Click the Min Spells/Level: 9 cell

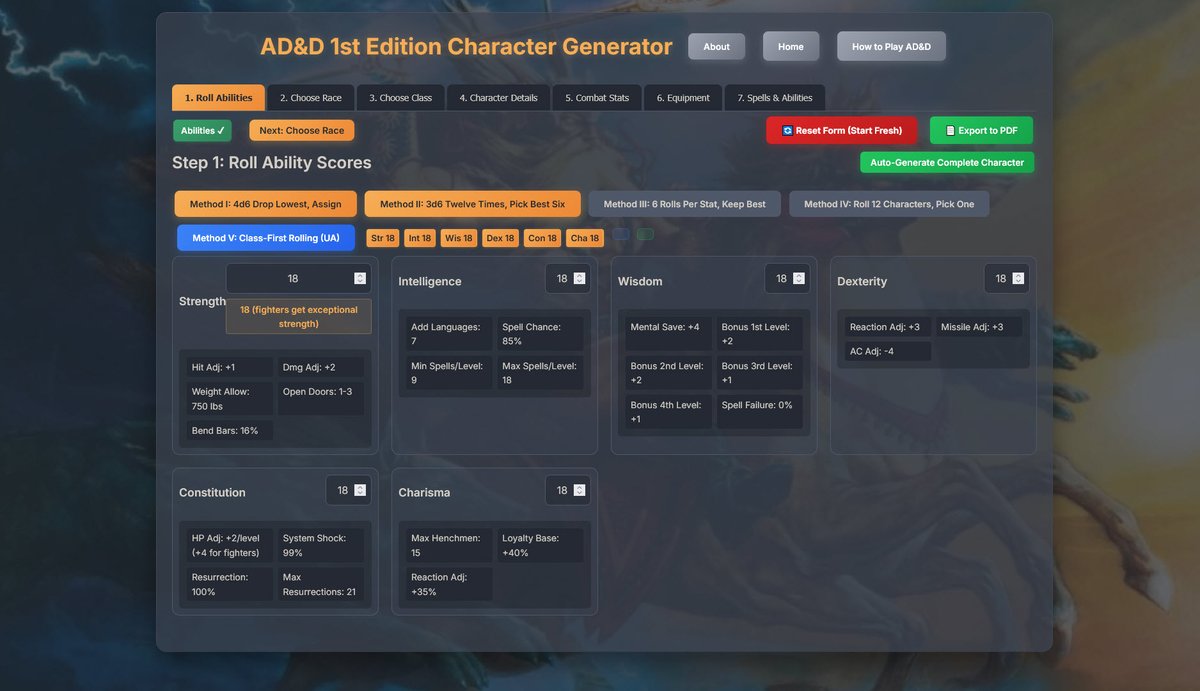[x=449, y=373]
